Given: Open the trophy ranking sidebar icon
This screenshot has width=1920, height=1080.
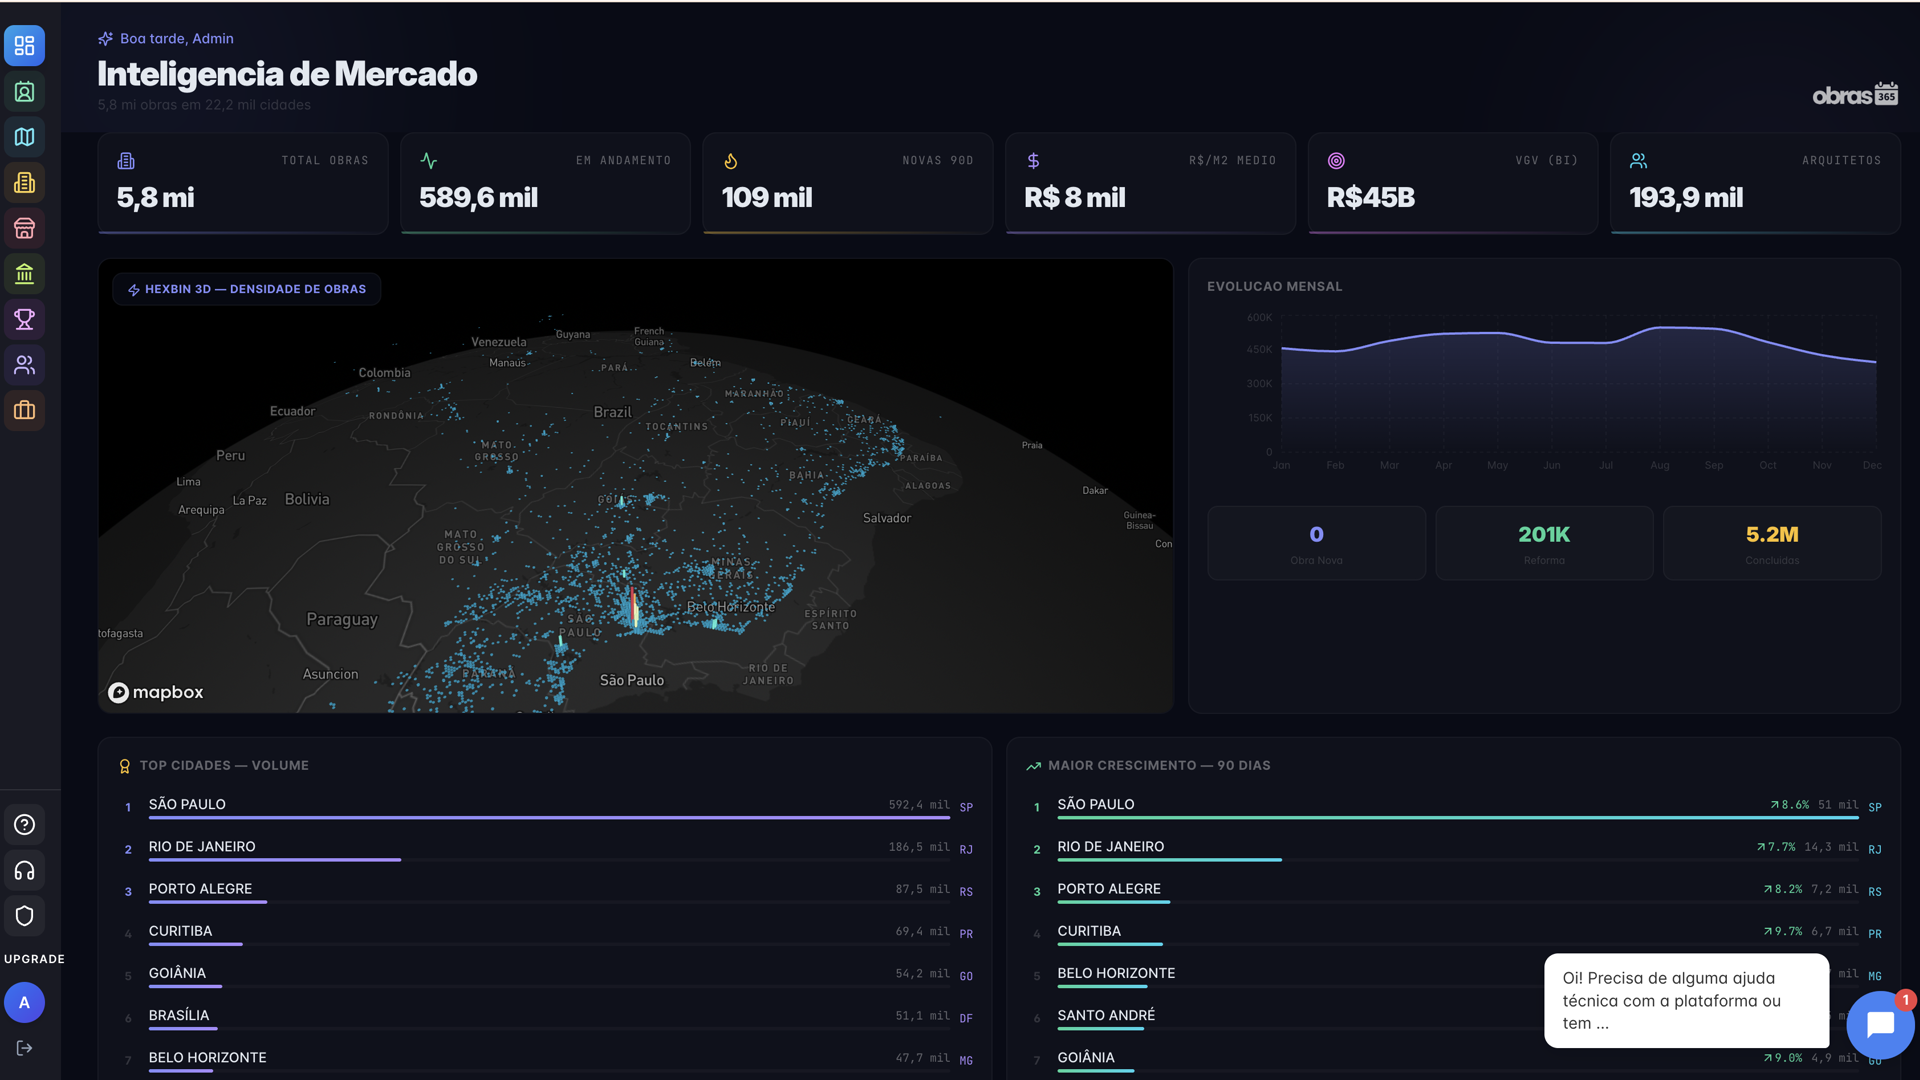Looking at the screenshot, I should coord(24,319).
